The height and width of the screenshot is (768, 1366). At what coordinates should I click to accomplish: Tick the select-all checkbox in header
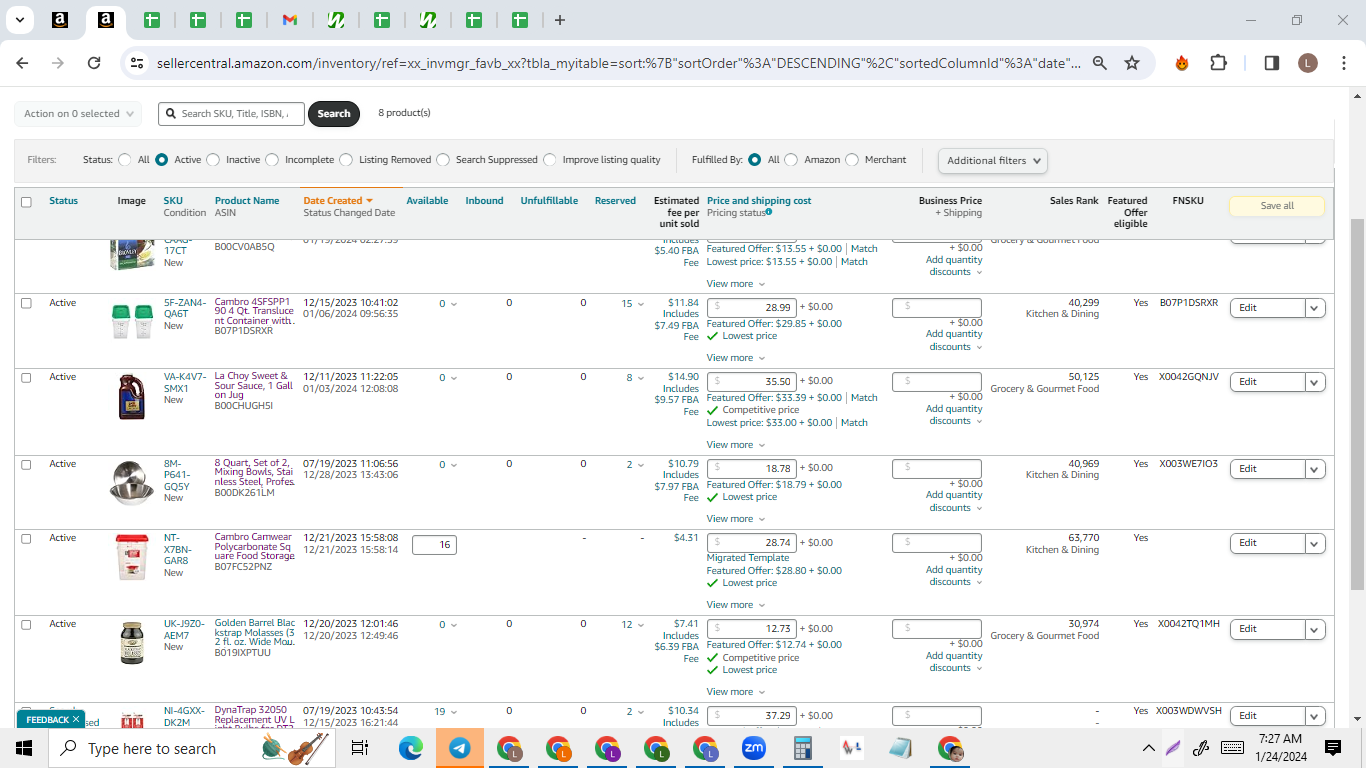26,202
